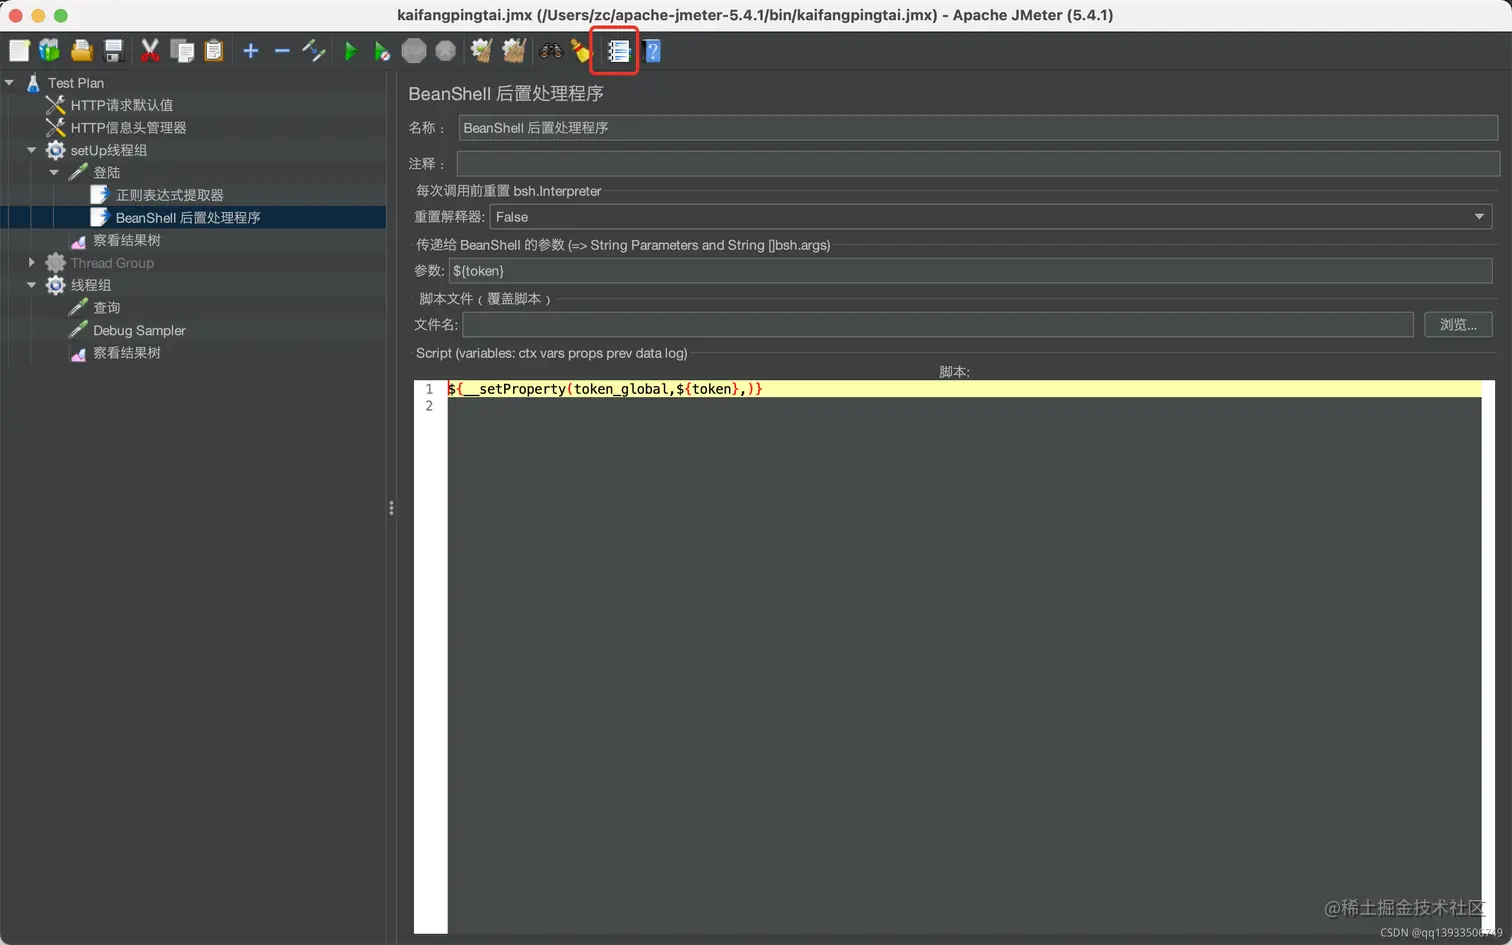Clear results with single broom-gear icon
This screenshot has height=945, width=1512.
[x=482, y=50]
